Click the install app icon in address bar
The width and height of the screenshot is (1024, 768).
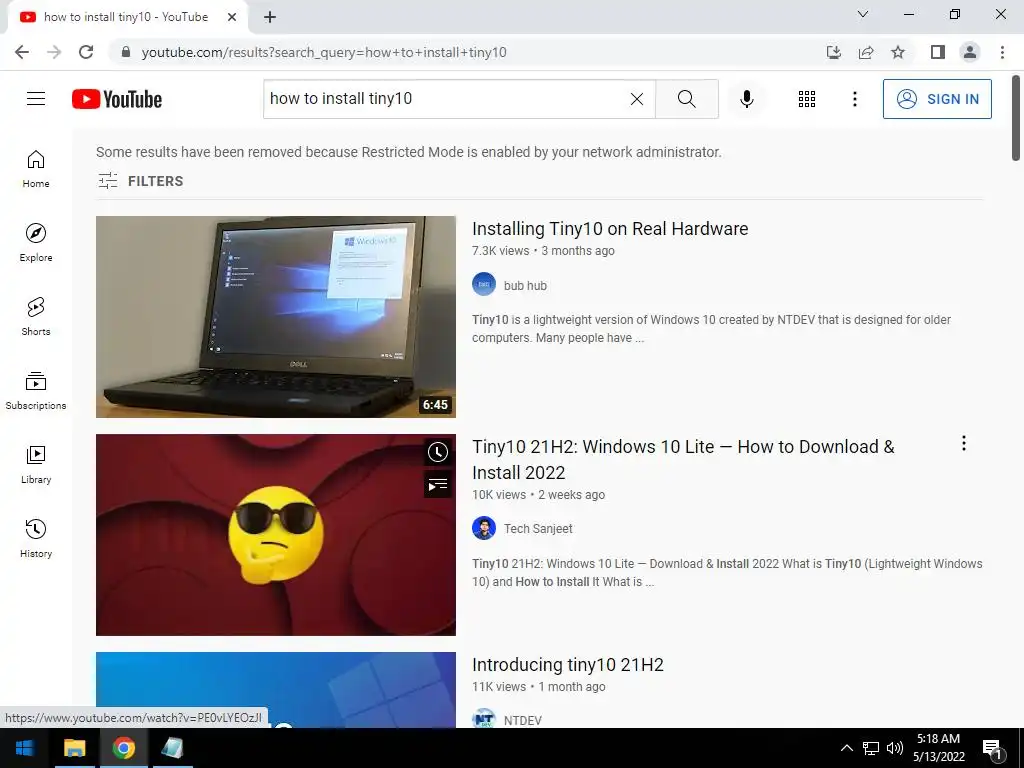tap(833, 52)
